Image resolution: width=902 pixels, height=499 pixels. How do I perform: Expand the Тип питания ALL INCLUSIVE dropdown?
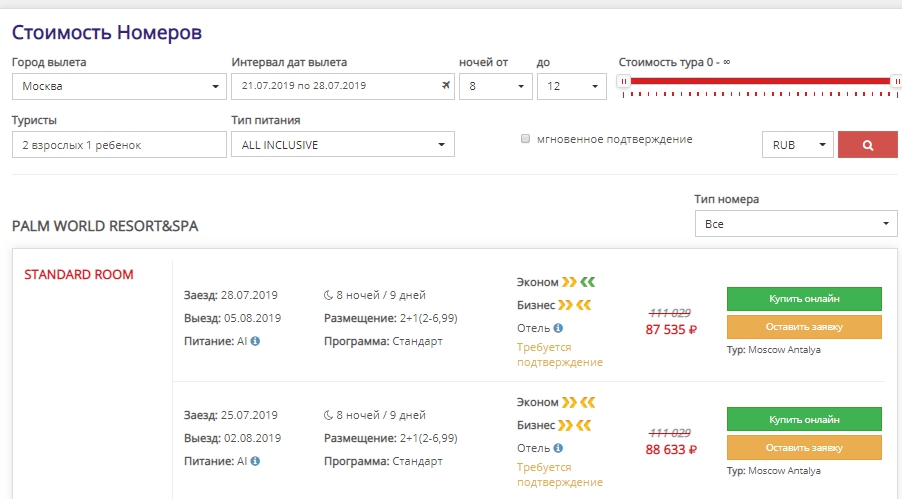[x=343, y=144]
